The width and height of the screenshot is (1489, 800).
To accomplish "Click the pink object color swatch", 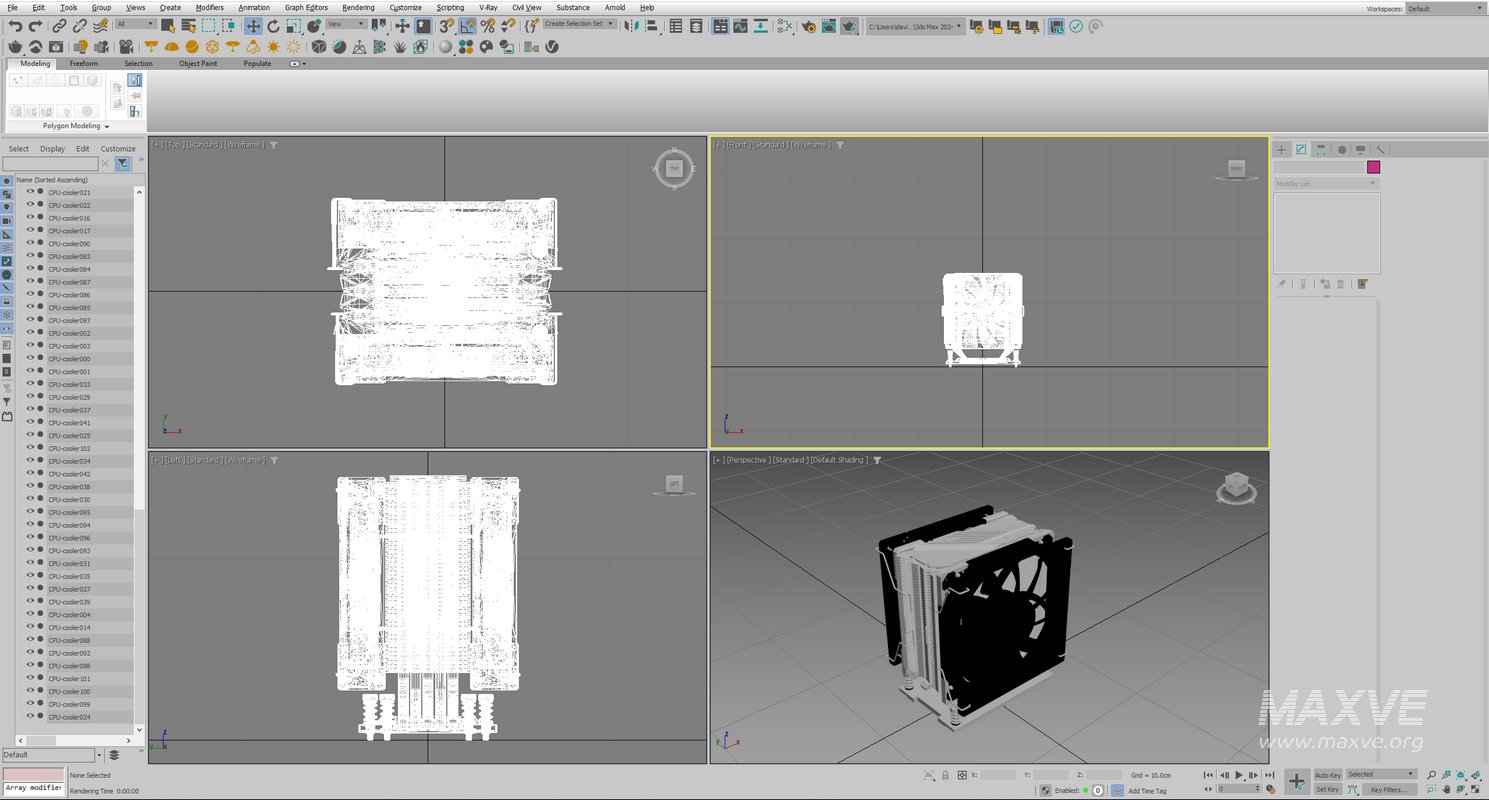I will [x=1373, y=167].
